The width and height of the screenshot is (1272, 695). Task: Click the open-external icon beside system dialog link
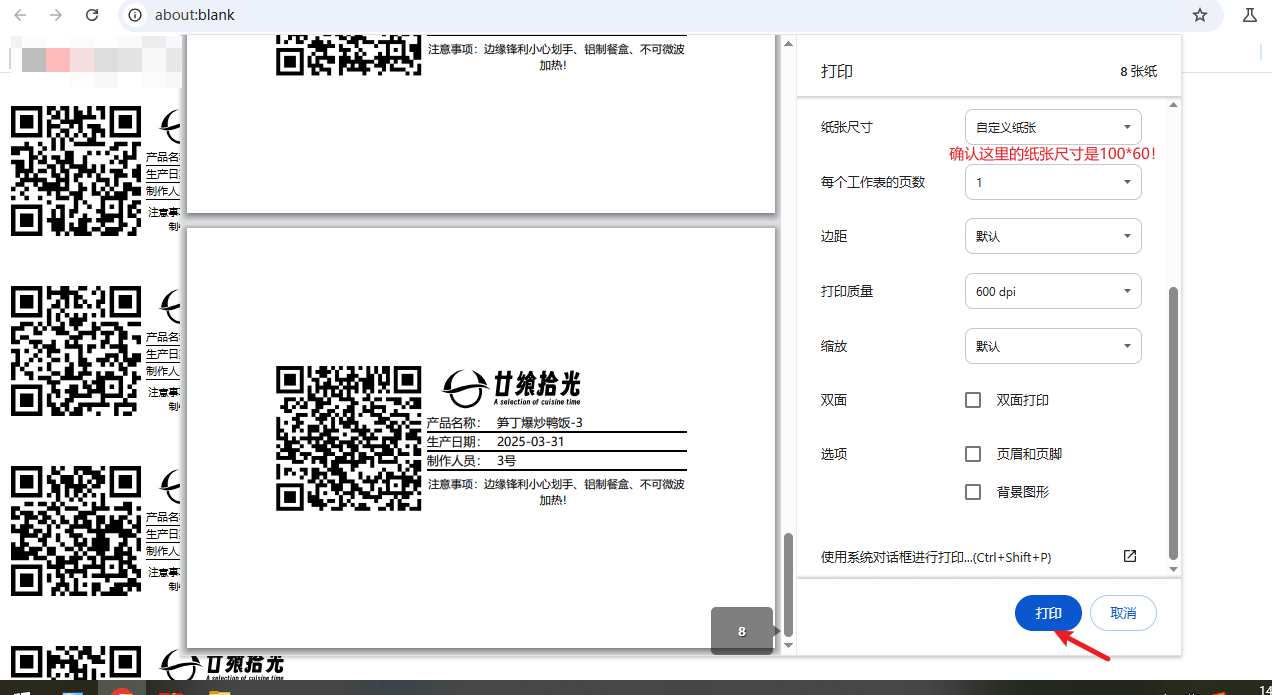pos(1130,556)
